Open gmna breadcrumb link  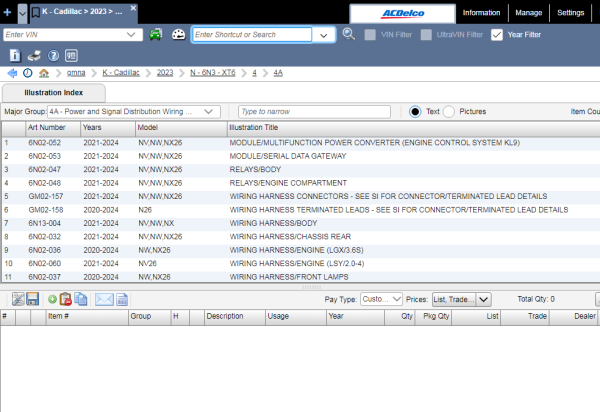(x=76, y=73)
